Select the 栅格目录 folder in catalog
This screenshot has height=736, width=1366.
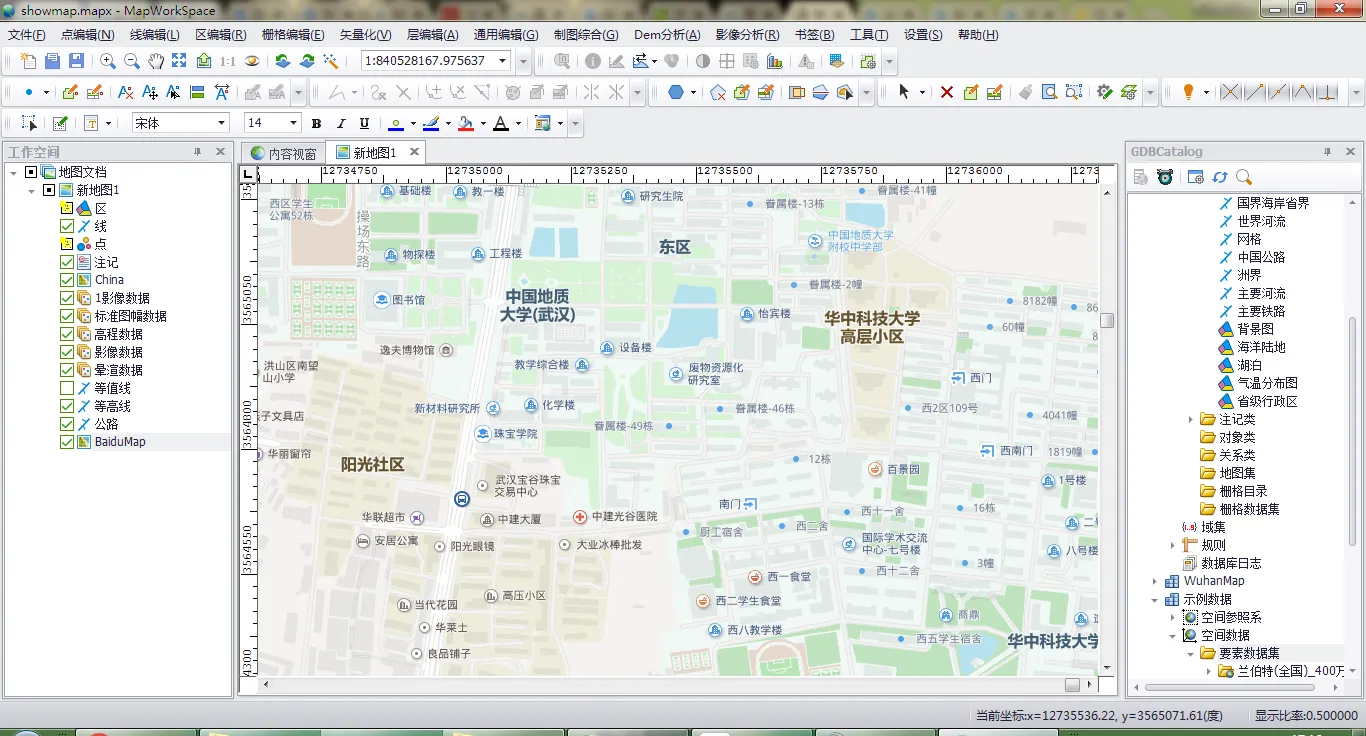[x=1243, y=491]
